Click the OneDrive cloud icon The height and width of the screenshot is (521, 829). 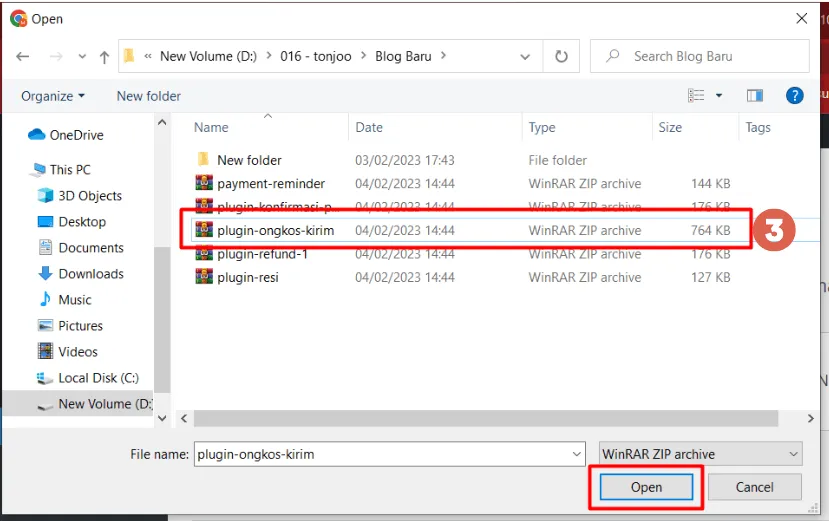point(36,135)
